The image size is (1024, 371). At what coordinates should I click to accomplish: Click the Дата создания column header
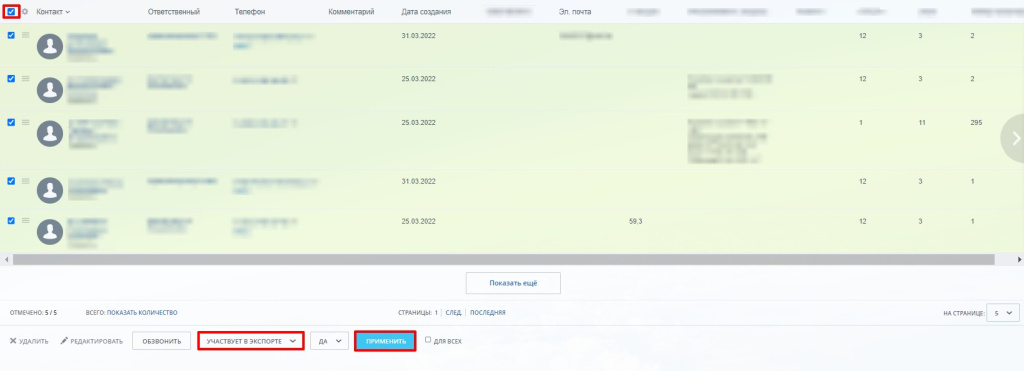click(426, 12)
